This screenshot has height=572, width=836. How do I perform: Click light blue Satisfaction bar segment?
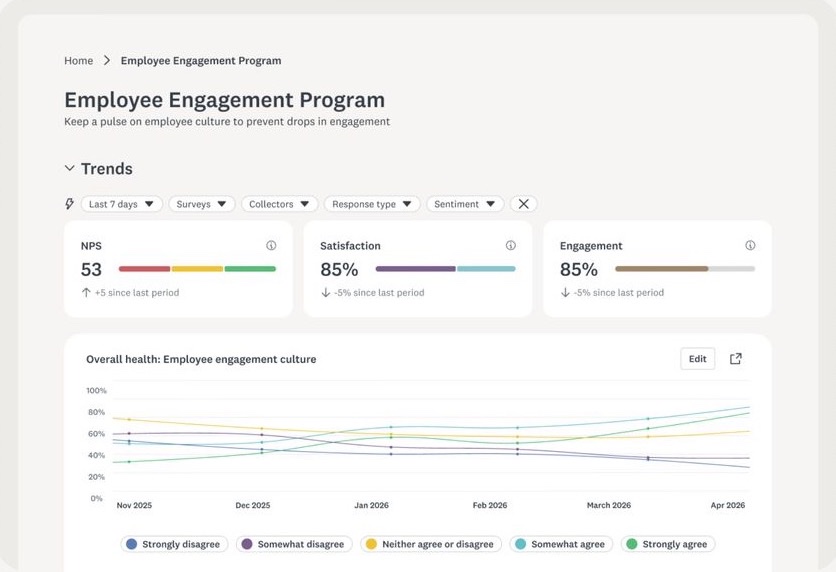486,269
